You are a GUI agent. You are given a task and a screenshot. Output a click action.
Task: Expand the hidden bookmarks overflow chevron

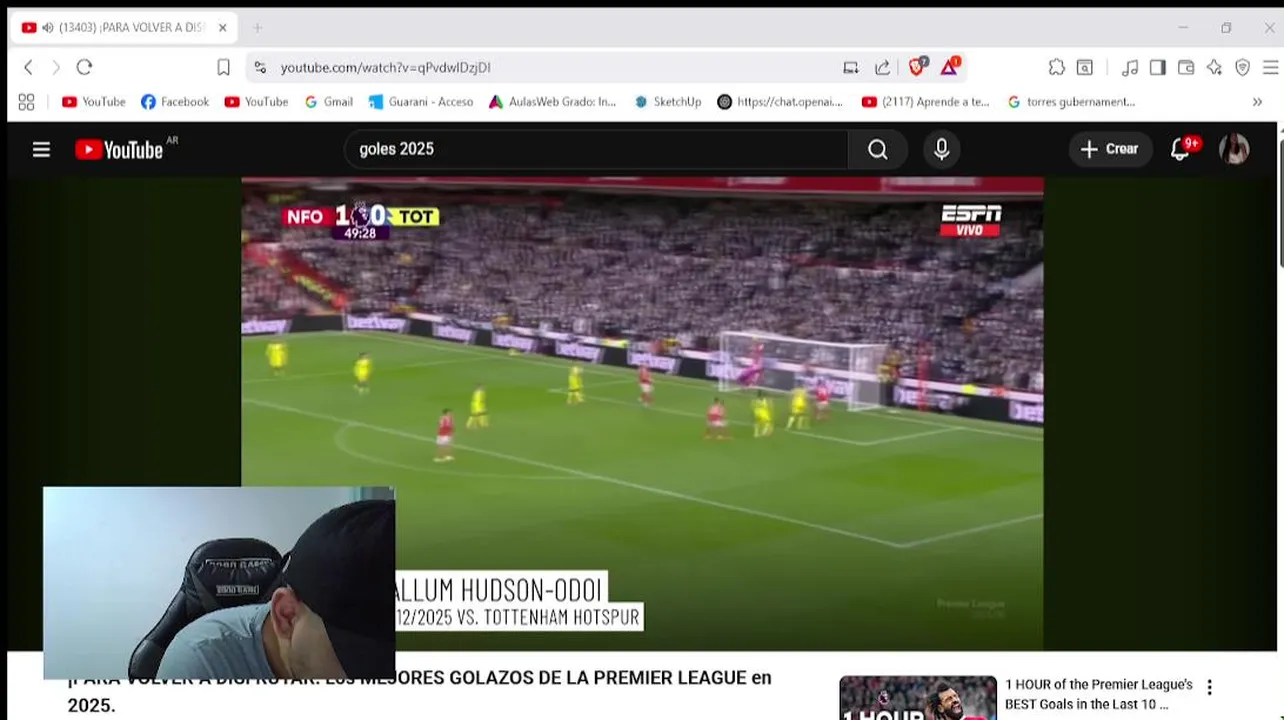click(1257, 102)
